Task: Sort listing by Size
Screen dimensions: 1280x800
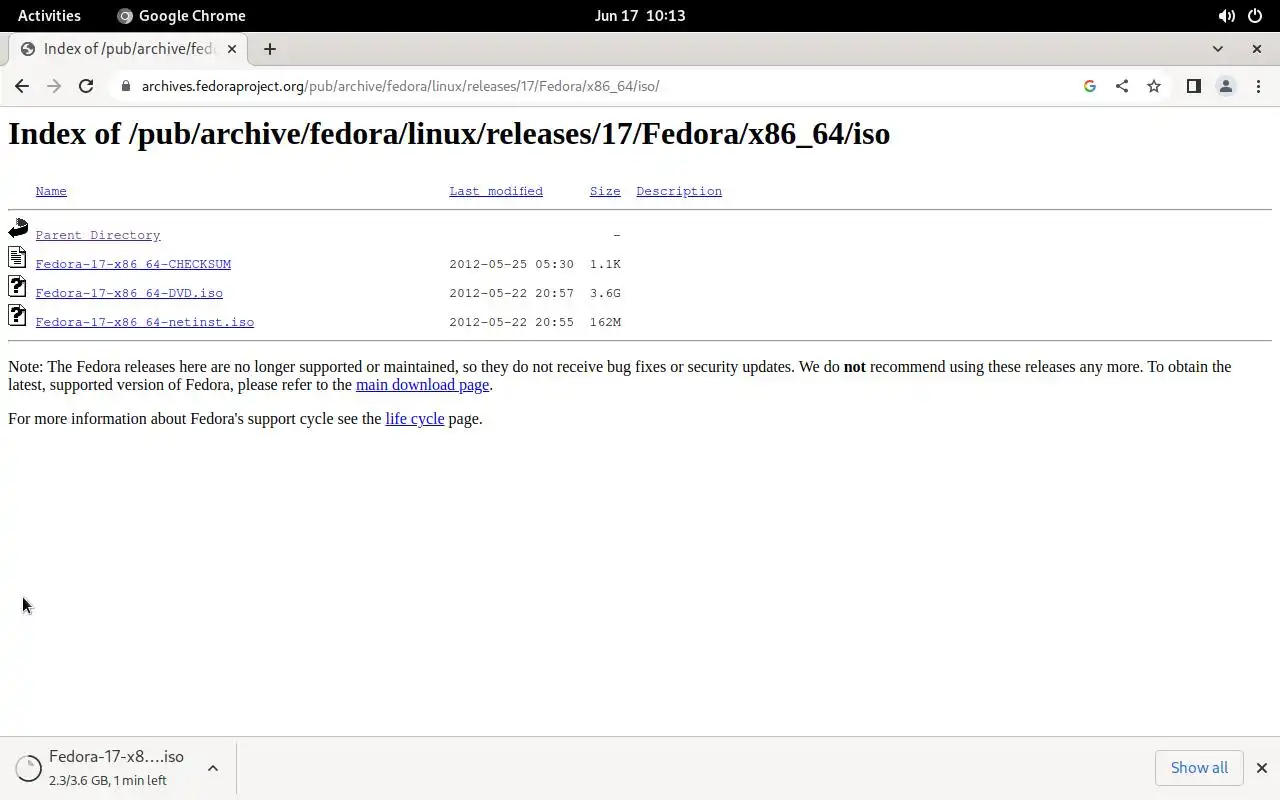Action: click(x=605, y=191)
